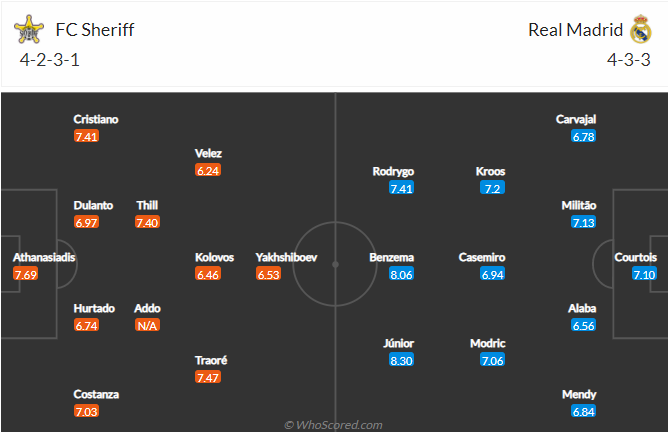Open Benzema's 8.06 rating badge
Image resolution: width=668 pixels, height=432 pixels.
click(401, 274)
